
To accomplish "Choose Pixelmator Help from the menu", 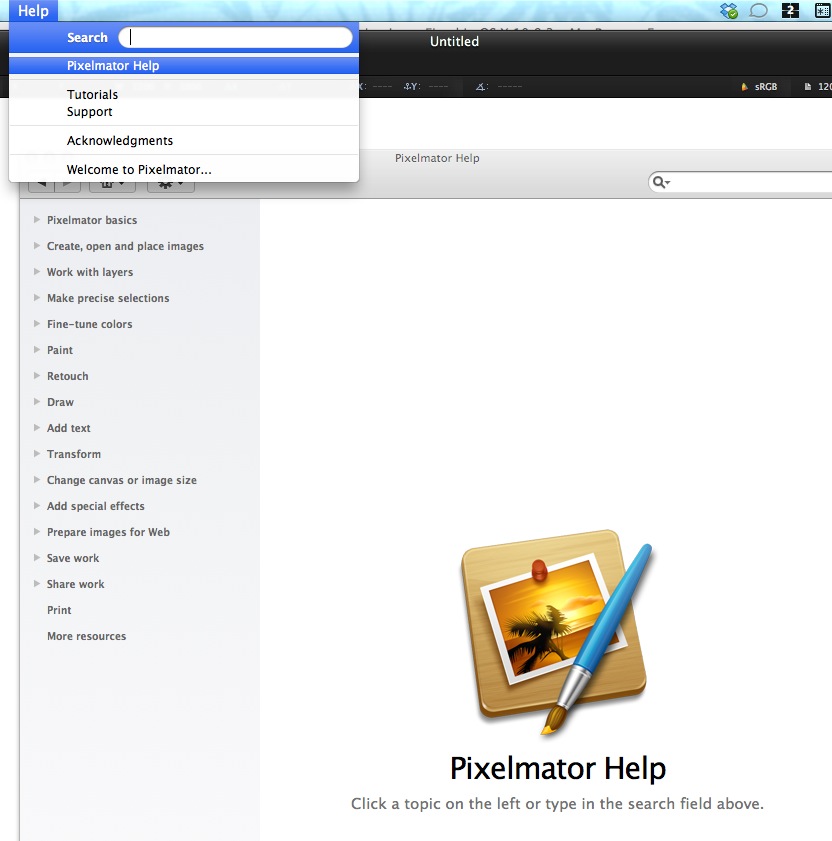I will point(184,65).
